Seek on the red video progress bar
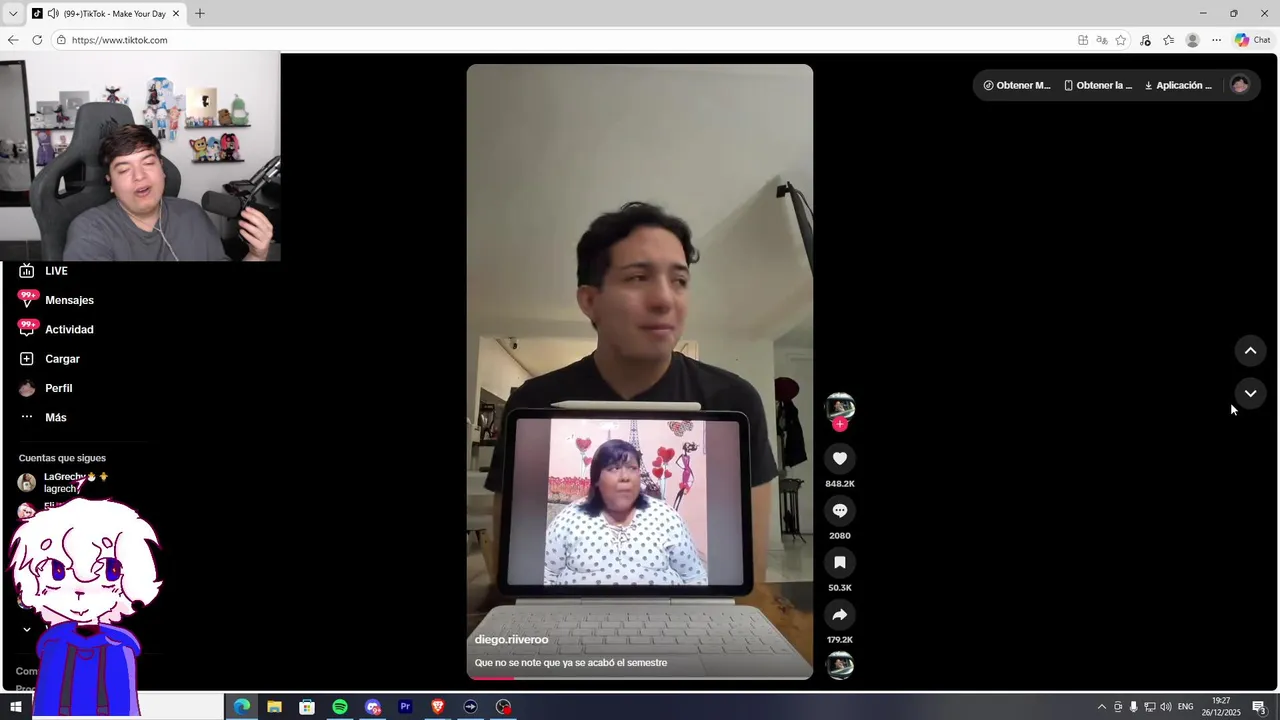The image size is (1280, 720). 640,678
